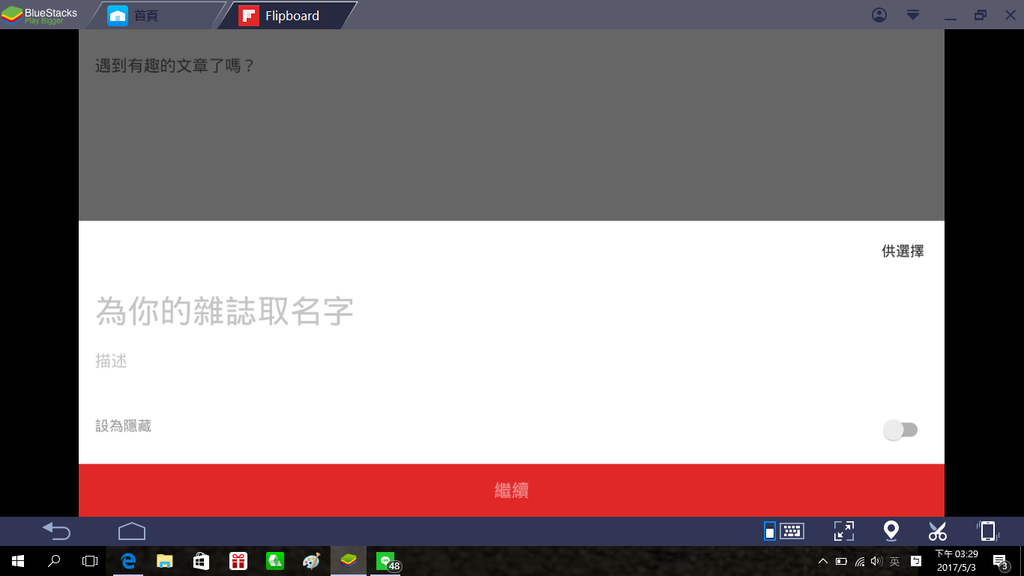Open LINE with 48 unread badge
The height and width of the screenshot is (576, 1024).
tap(388, 562)
